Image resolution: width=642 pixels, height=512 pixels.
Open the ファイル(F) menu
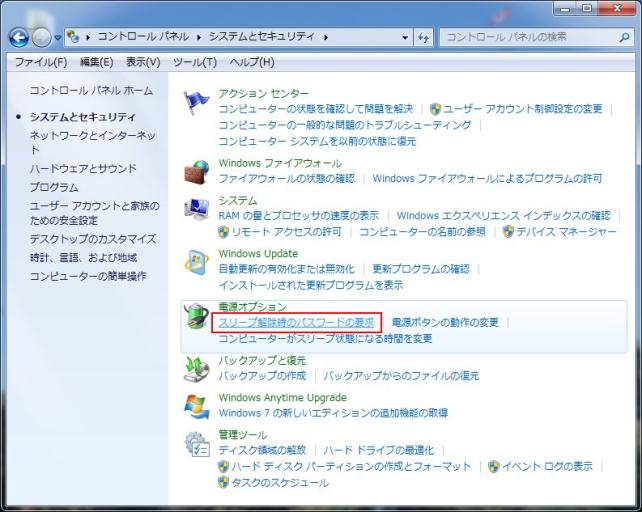(41, 62)
